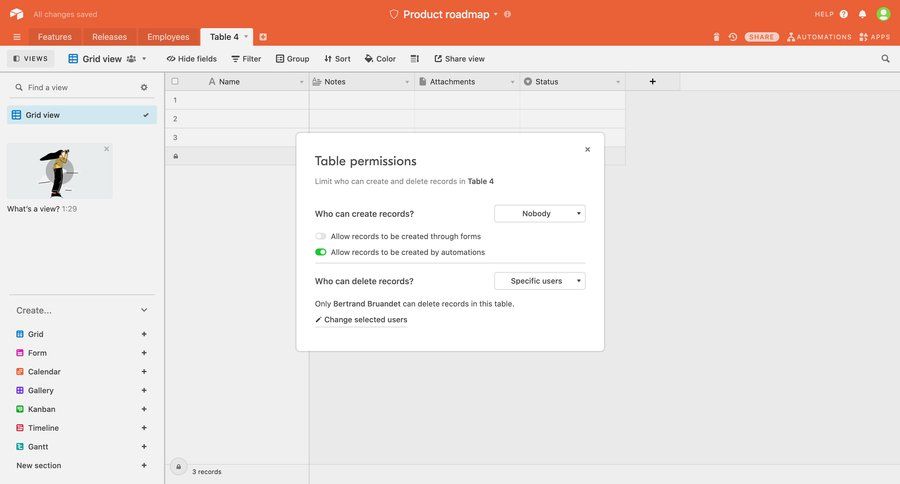
Task: Add a Kanban view with plus
Action: (x=144, y=409)
